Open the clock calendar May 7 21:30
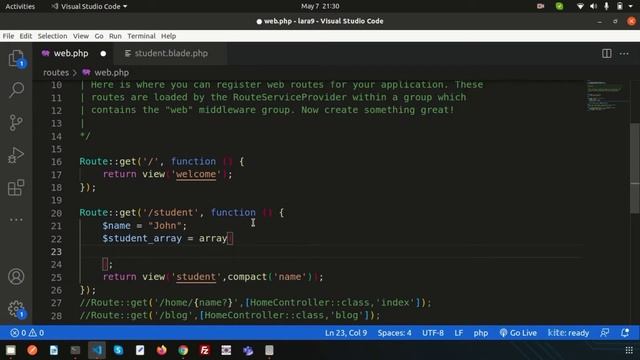640x360 pixels. click(x=320, y=6)
